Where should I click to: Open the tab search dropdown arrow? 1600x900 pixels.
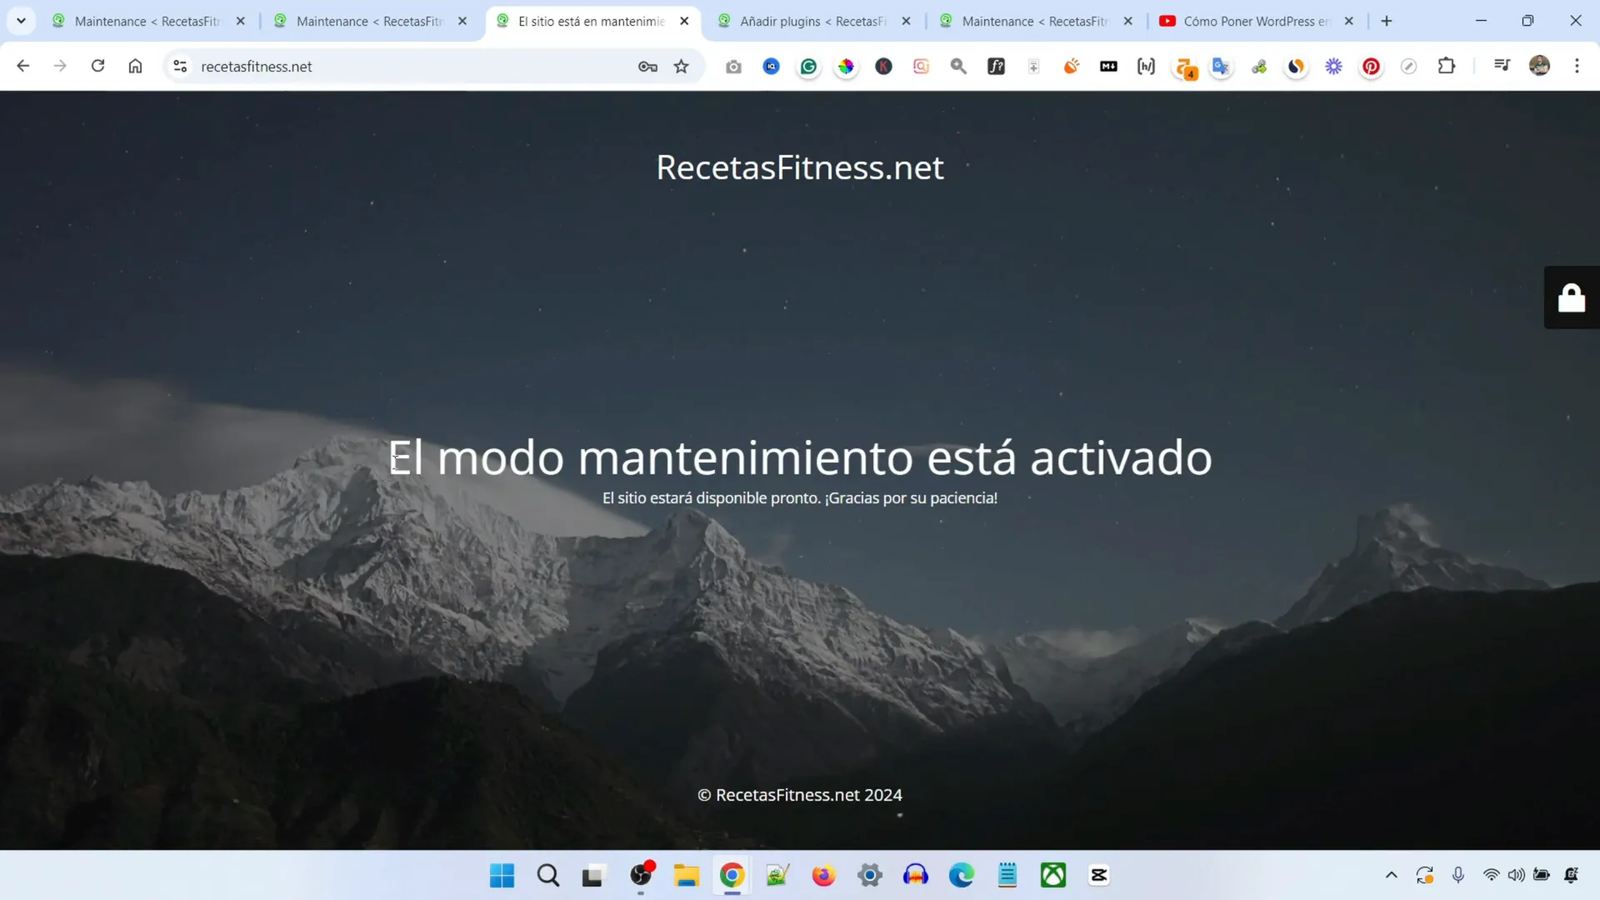pyautogui.click(x=20, y=20)
